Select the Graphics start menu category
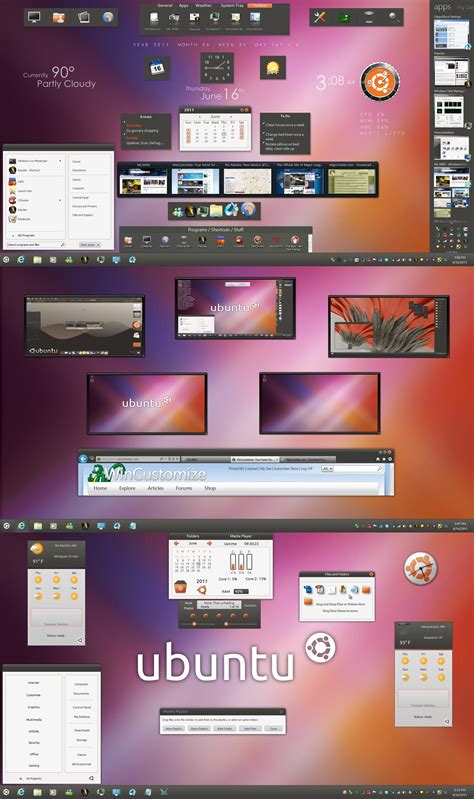The image size is (474, 799). click(34, 707)
